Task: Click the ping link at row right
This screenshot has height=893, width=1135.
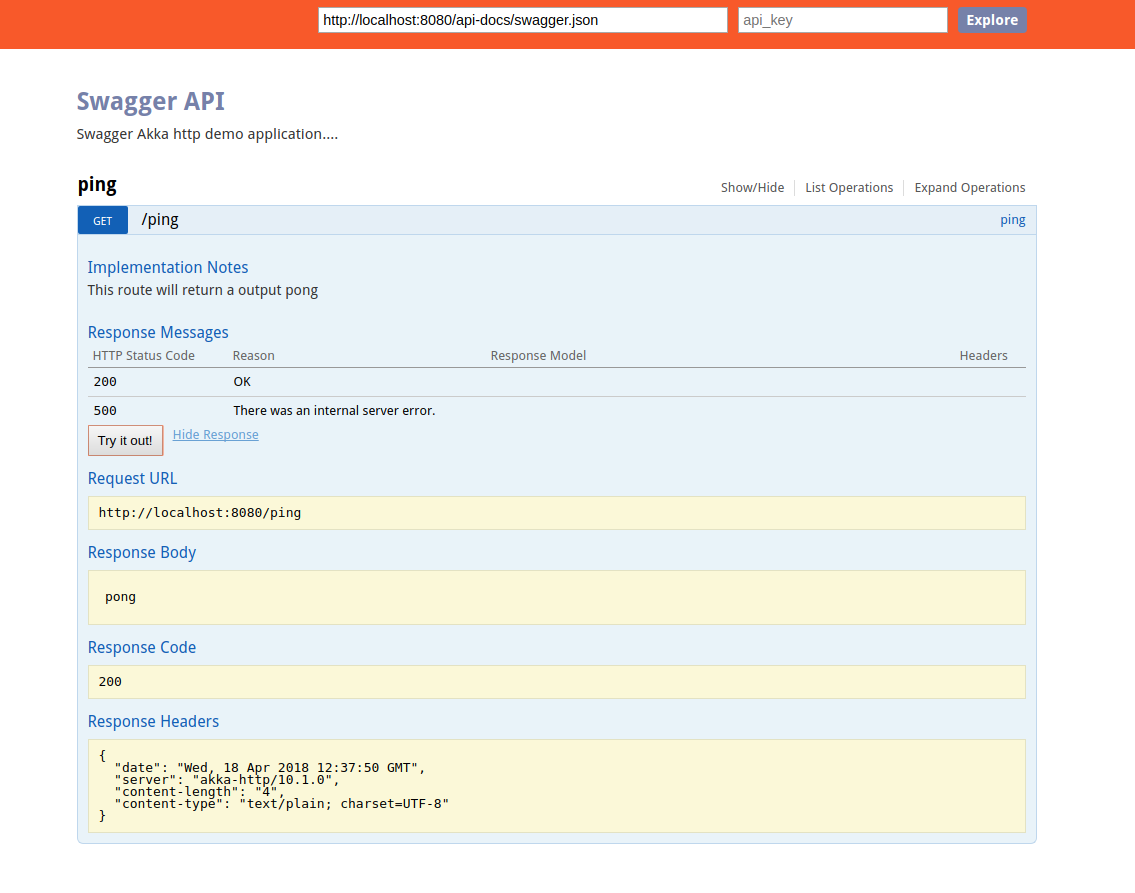Action: [x=1012, y=220]
